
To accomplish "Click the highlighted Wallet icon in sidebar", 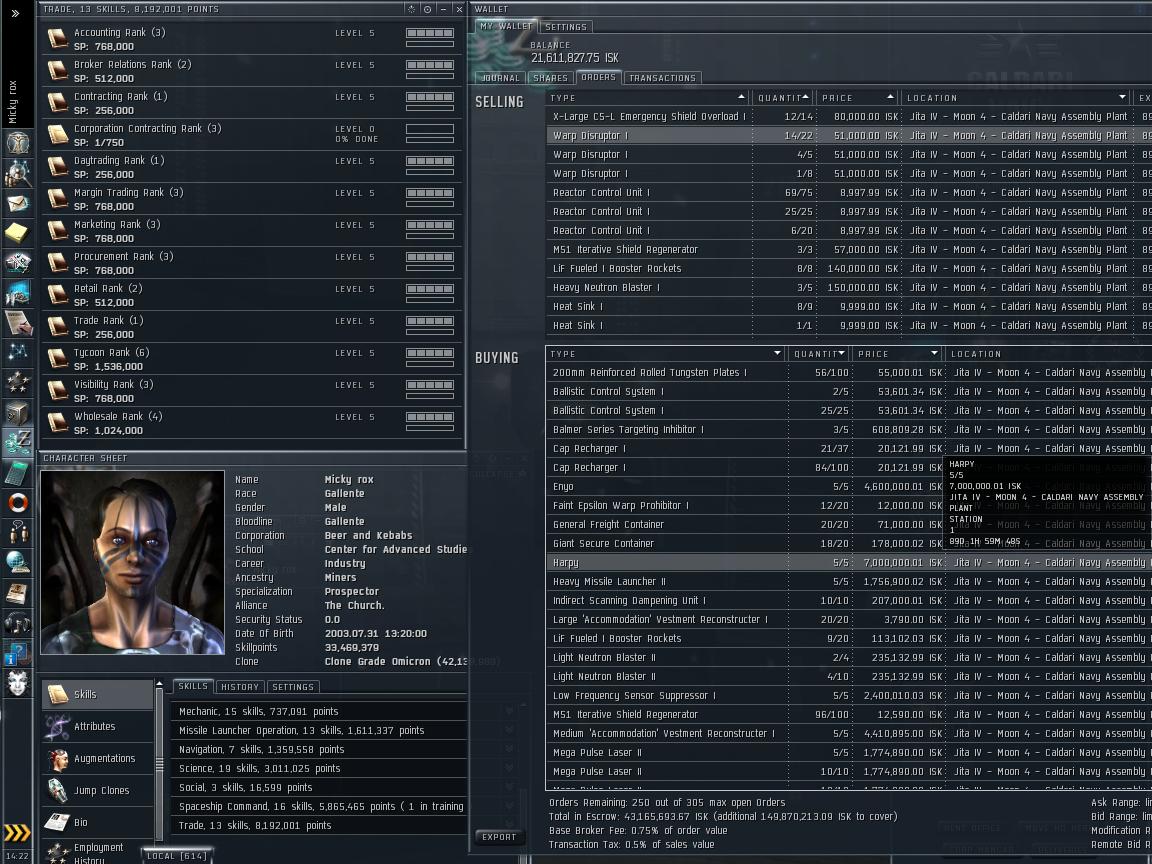I will [x=17, y=442].
